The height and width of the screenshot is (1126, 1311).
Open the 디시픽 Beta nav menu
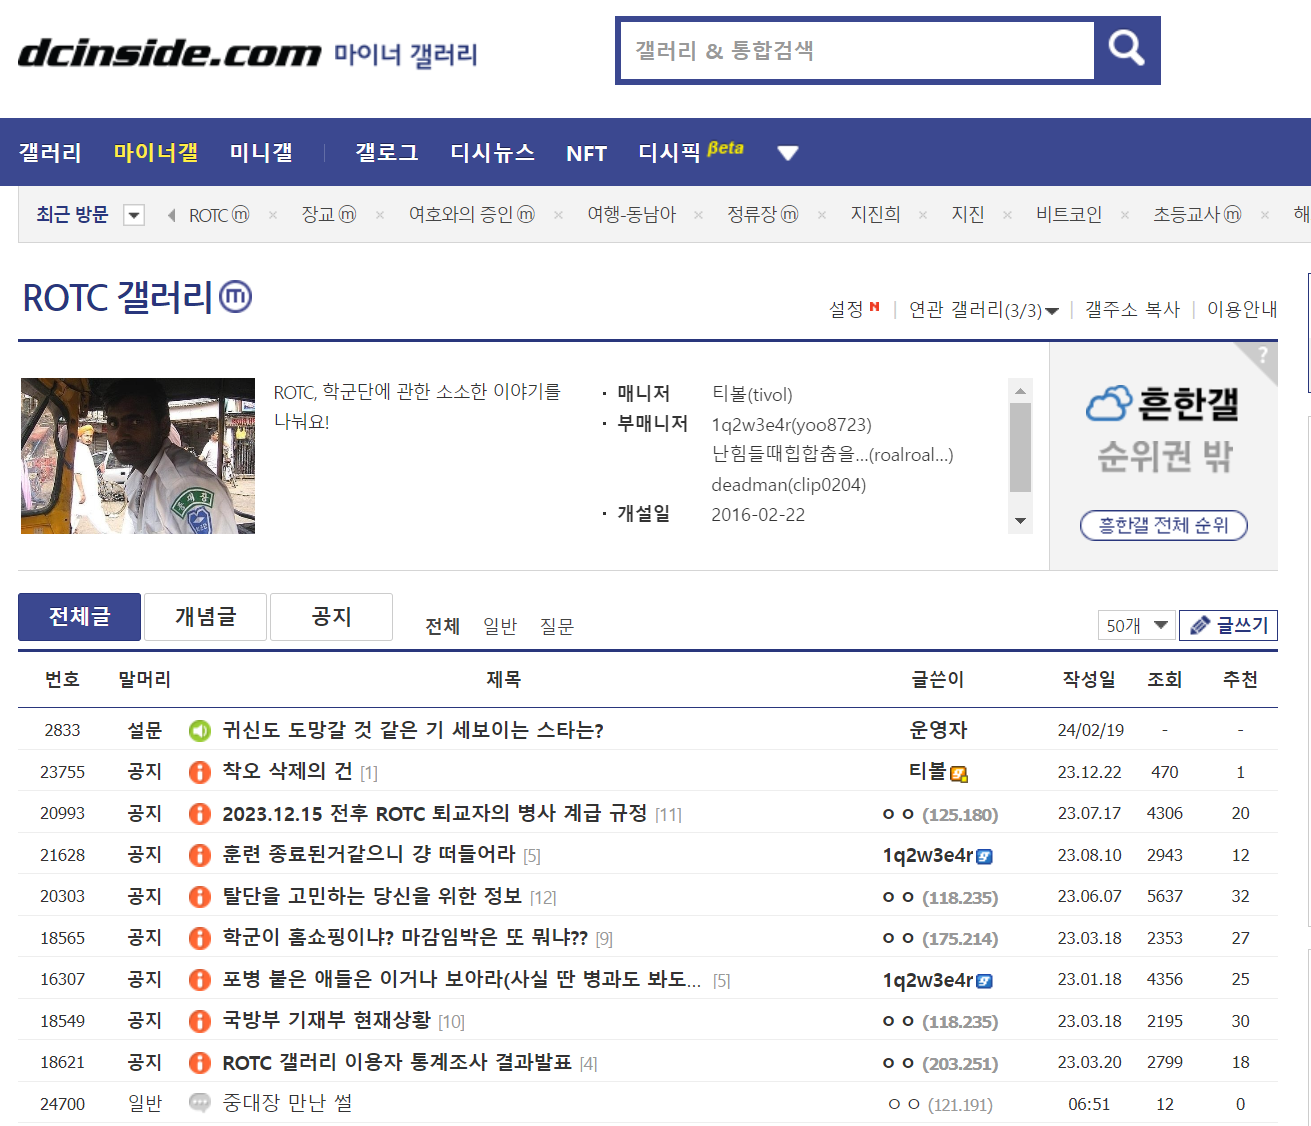coord(691,152)
